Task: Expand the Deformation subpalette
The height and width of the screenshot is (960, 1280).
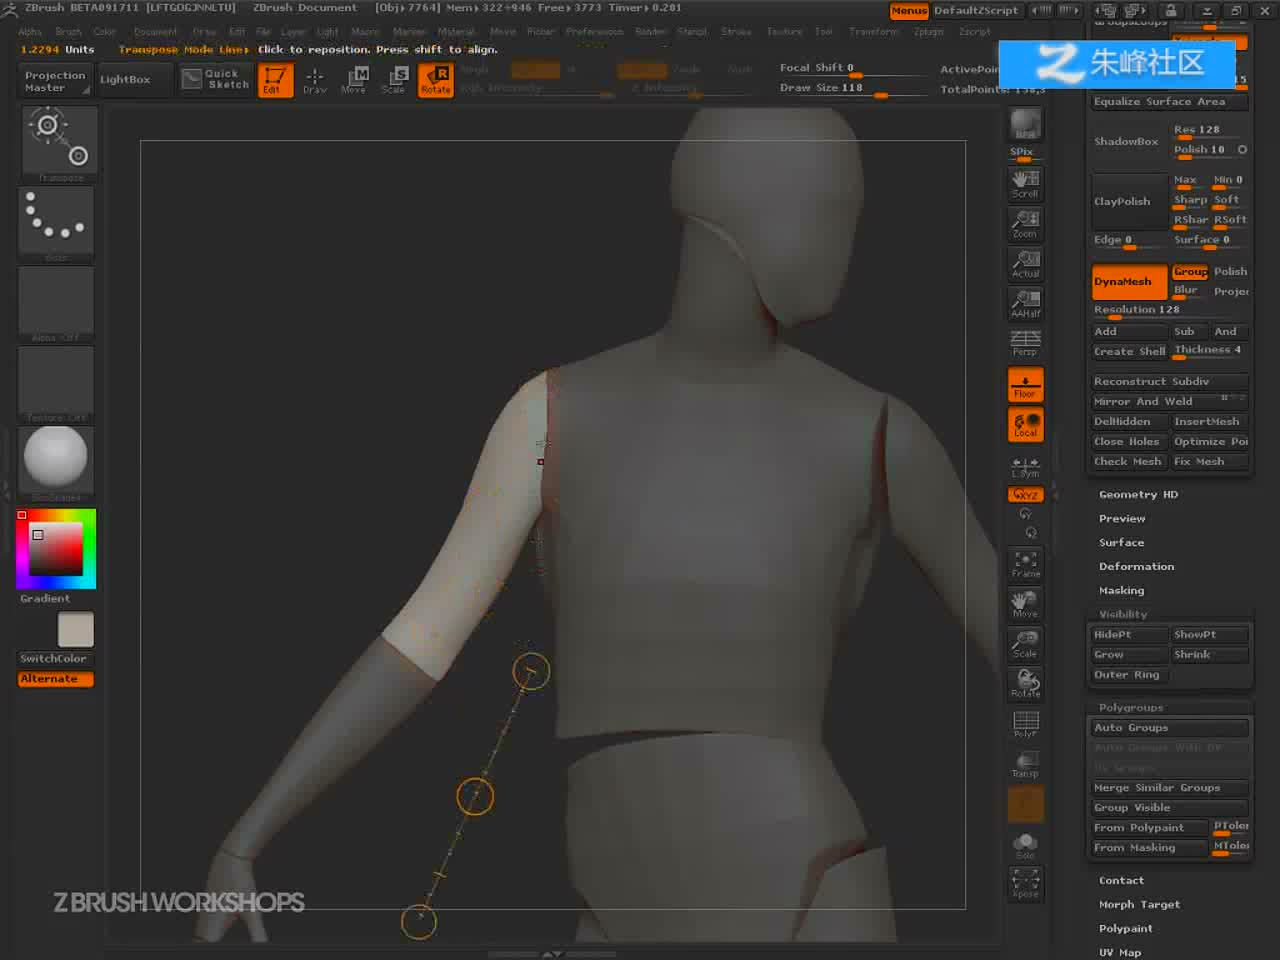Action: click(1136, 566)
